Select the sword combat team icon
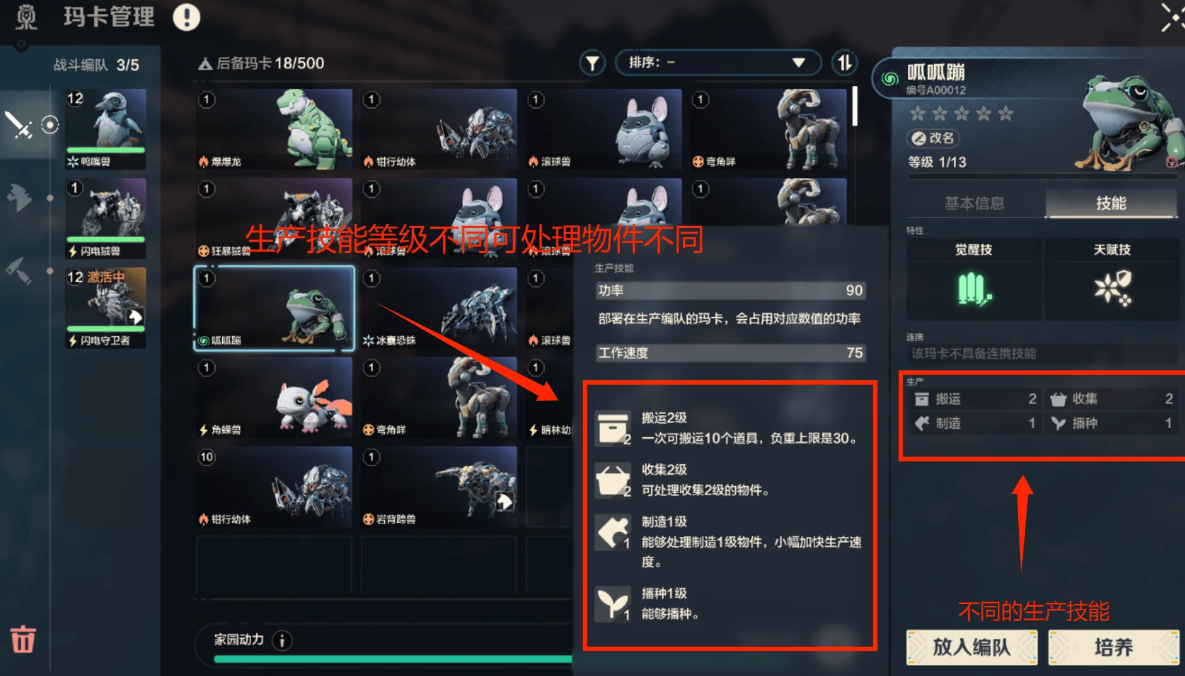Image resolution: width=1185 pixels, height=676 pixels. [x=18, y=125]
